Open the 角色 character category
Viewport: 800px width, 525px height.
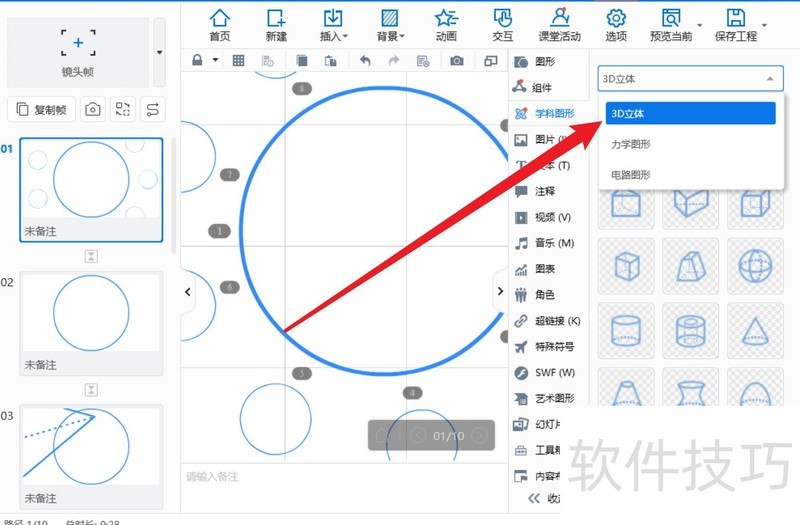pyautogui.click(x=535, y=294)
